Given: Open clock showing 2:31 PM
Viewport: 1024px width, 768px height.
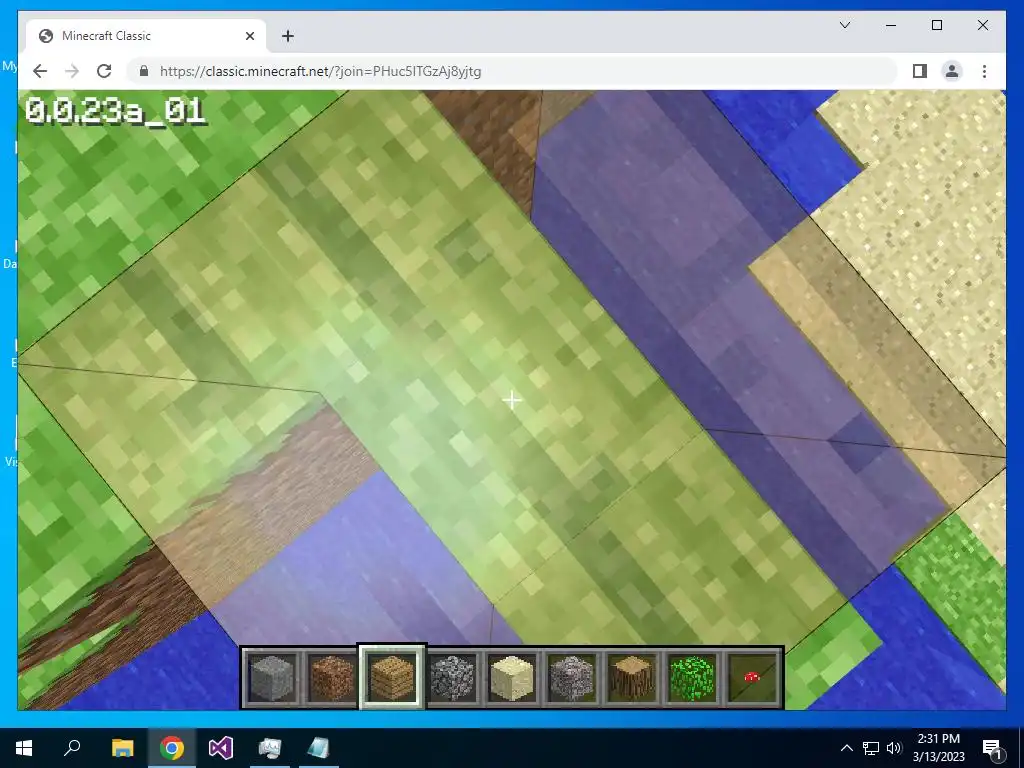Looking at the screenshot, I should coord(938,748).
